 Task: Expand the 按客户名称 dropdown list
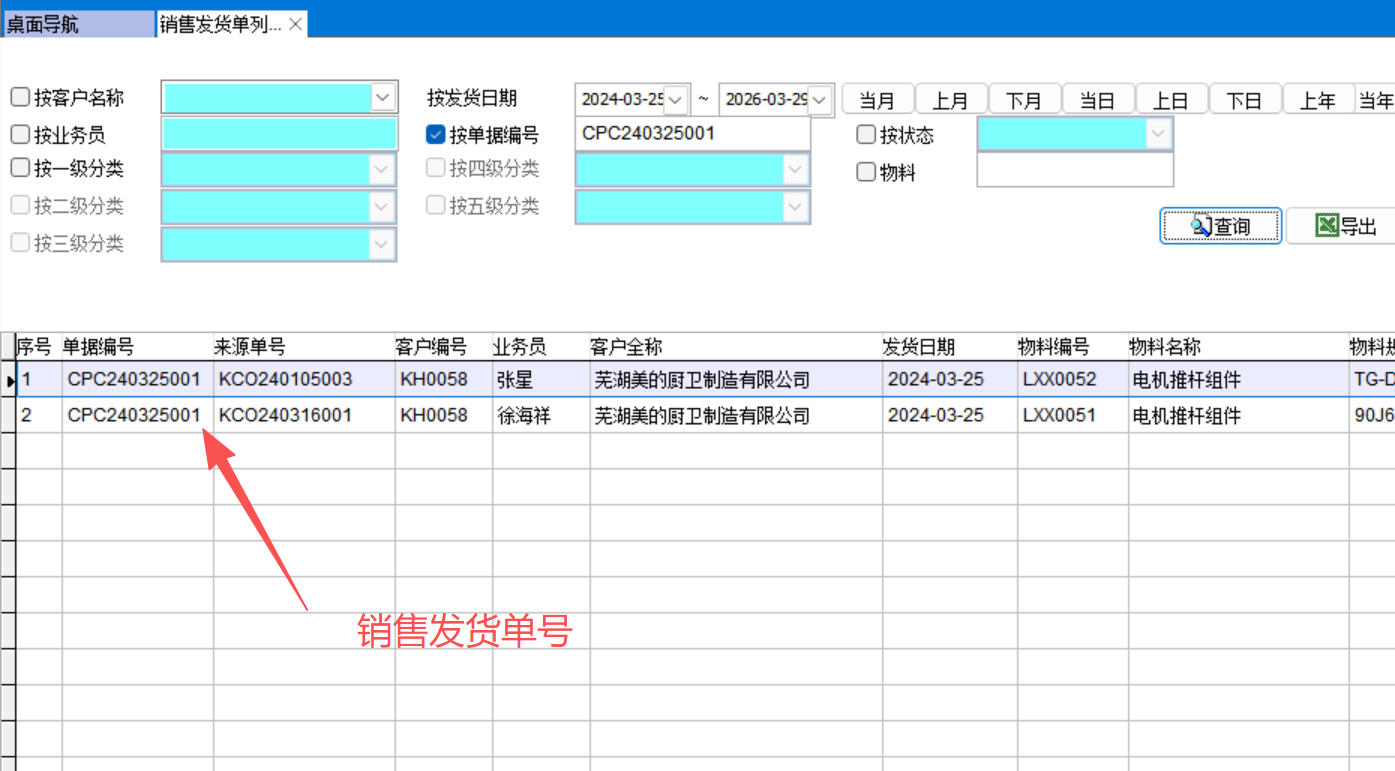pos(383,98)
